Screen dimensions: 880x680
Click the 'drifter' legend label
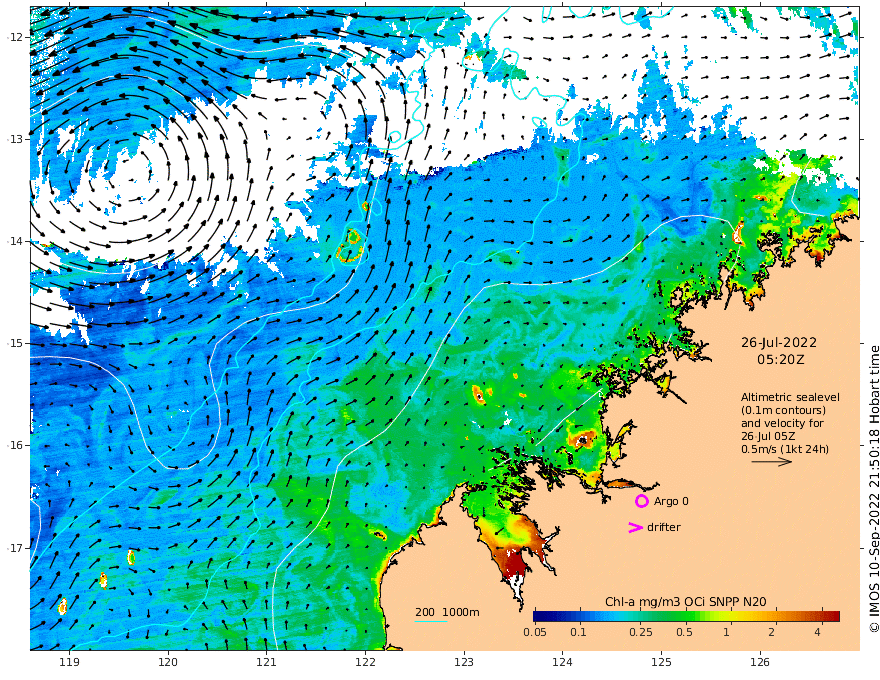point(664,527)
